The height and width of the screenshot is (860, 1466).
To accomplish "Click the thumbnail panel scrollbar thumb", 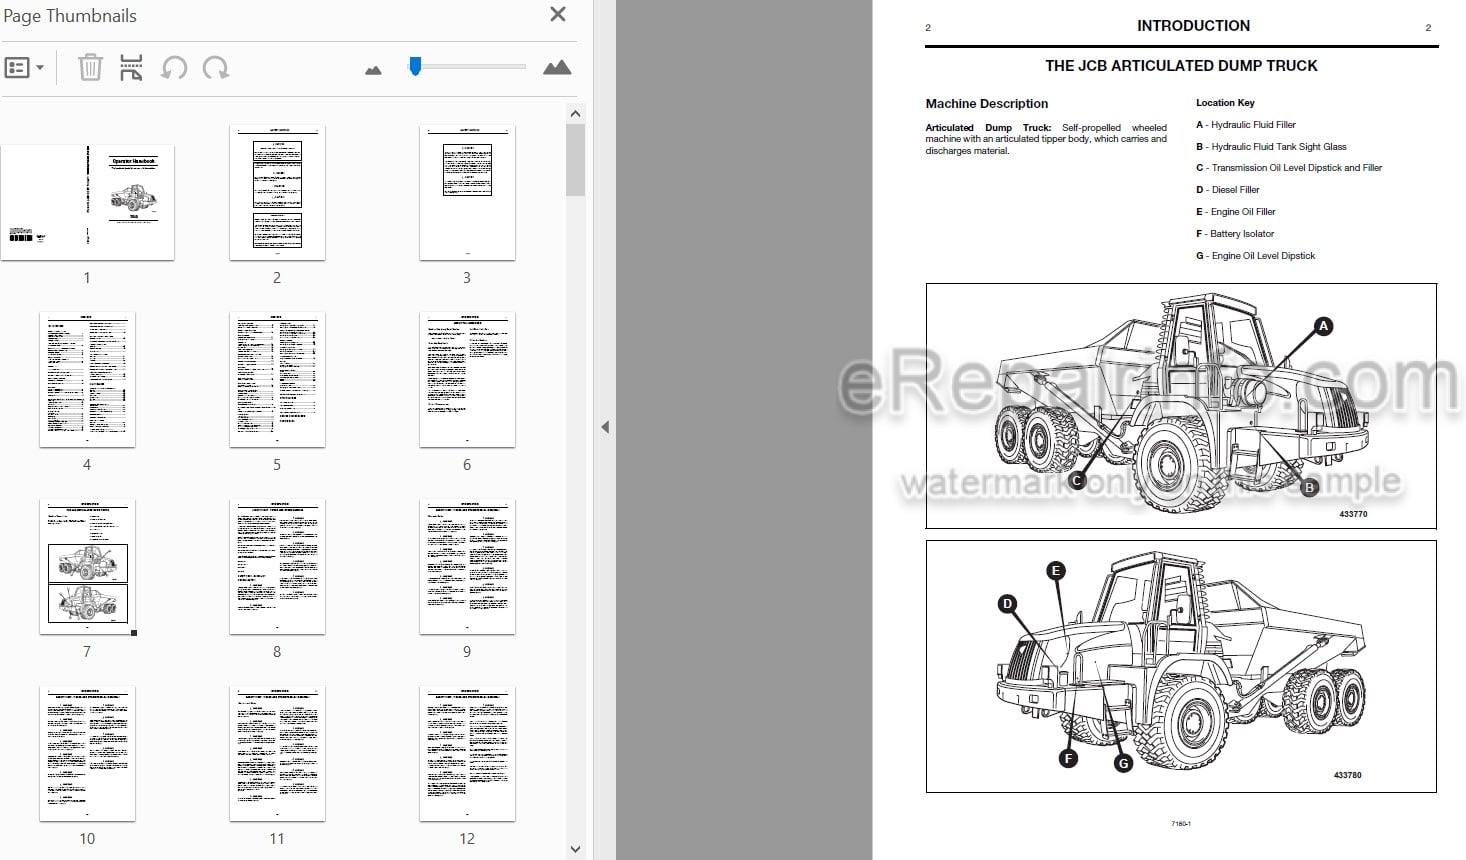I will point(575,160).
